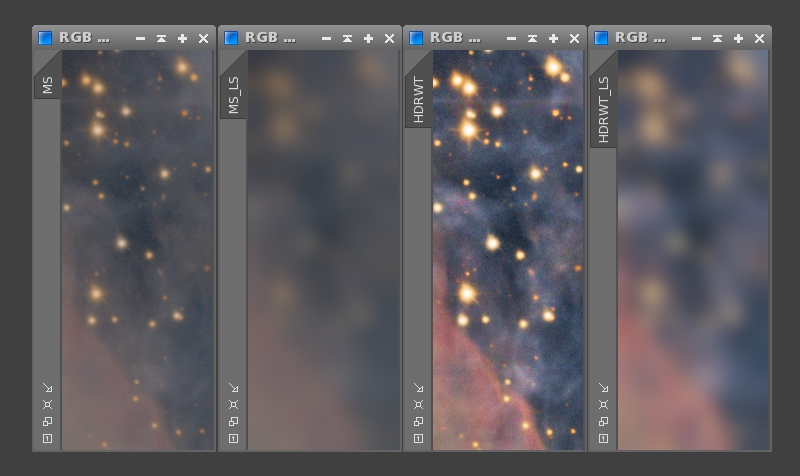Click the diagonal arrow icon in HDRWT window
Image resolution: width=800 pixels, height=476 pixels.
click(418, 388)
